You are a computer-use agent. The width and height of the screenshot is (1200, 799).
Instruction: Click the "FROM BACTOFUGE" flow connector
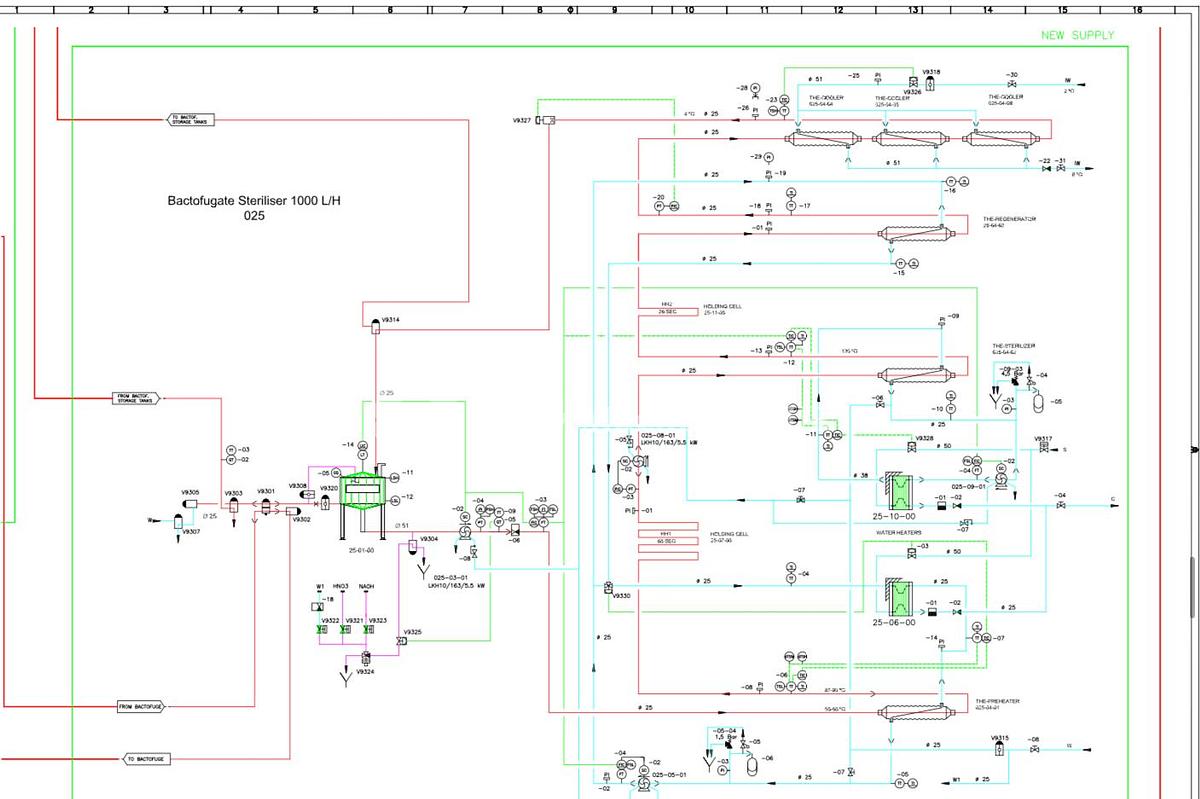(x=139, y=707)
